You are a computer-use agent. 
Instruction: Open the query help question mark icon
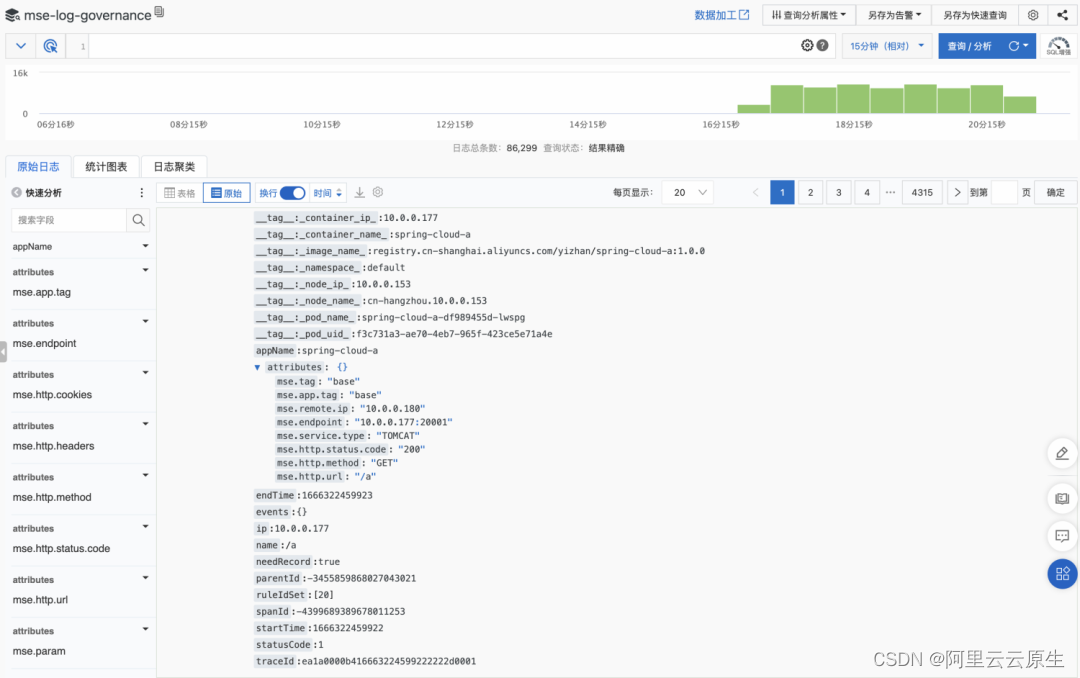pyautogui.click(x=822, y=45)
